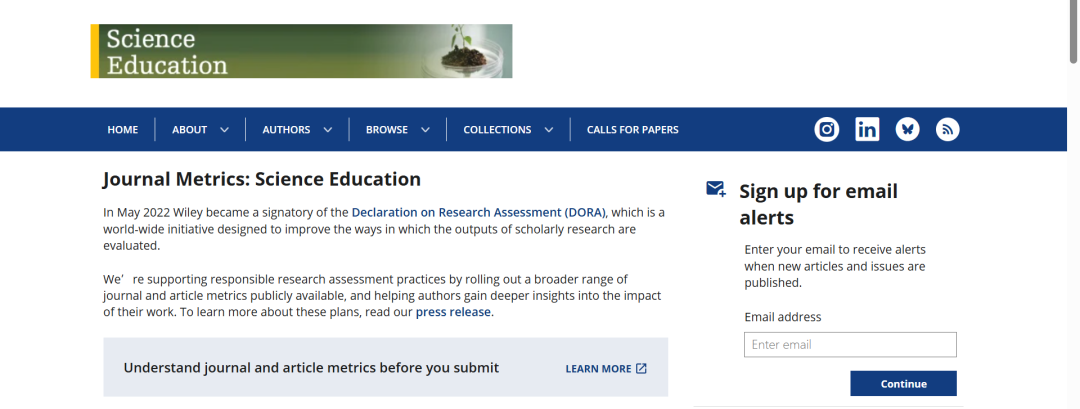Click the 'Email address' label
1080x409 pixels.
pos(782,317)
